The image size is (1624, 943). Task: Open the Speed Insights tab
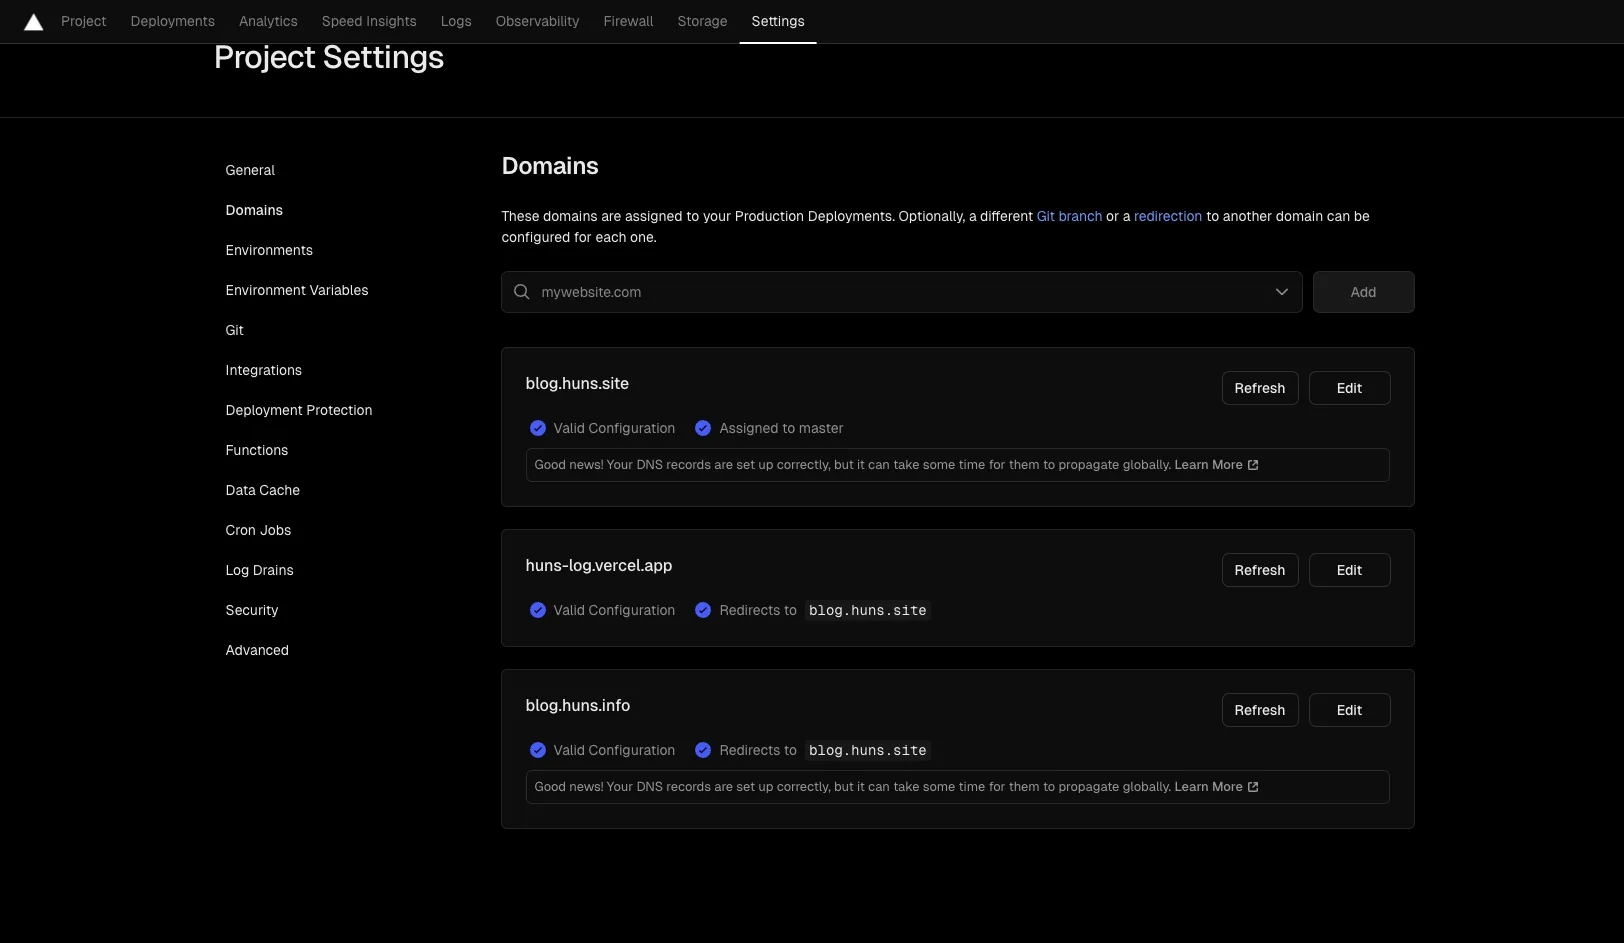[x=369, y=21]
